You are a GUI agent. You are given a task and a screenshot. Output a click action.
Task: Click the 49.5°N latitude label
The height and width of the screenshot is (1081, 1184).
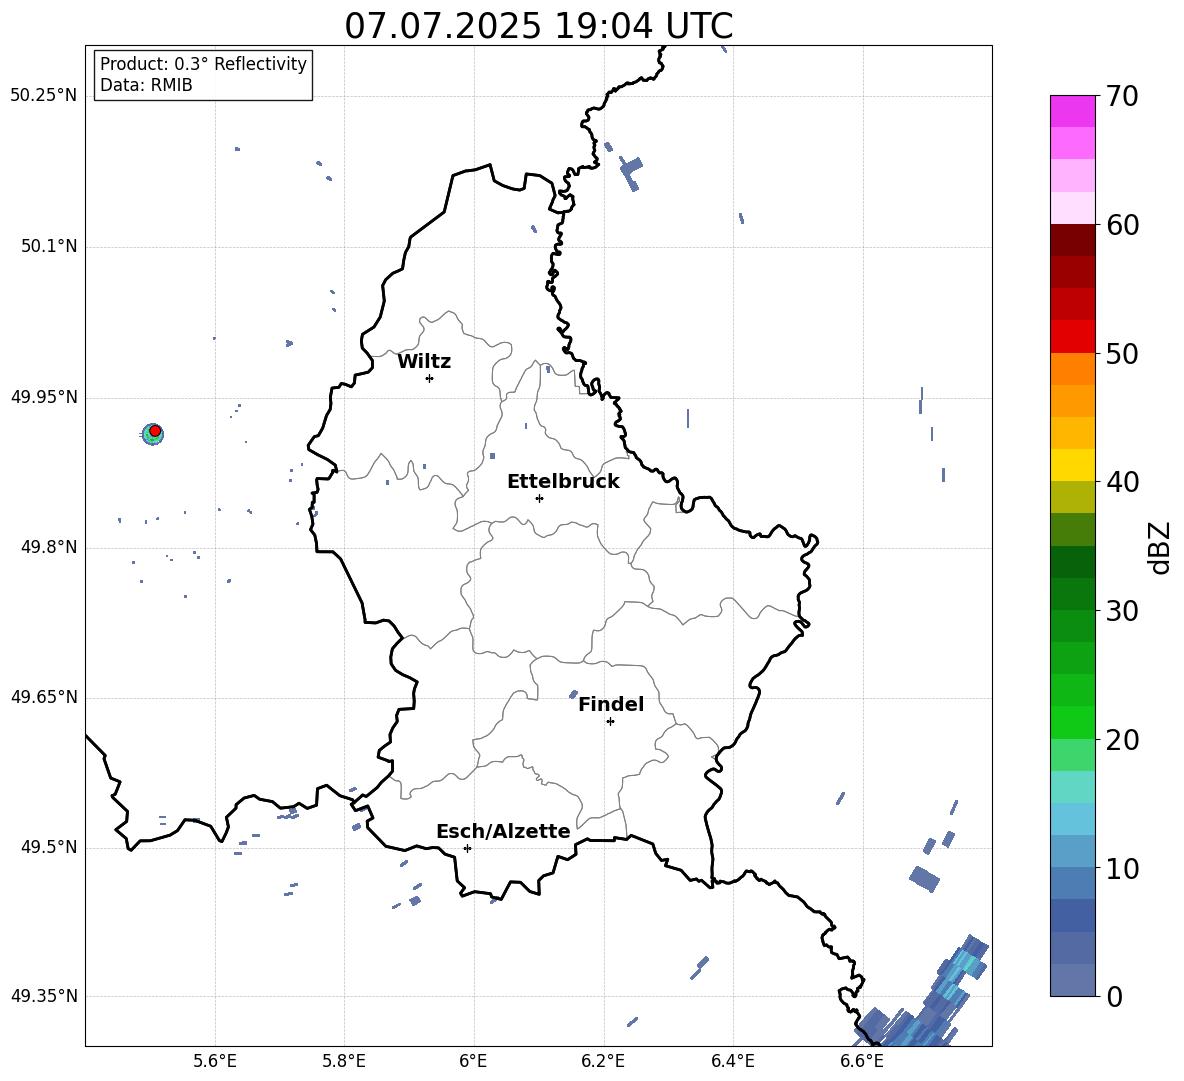click(49, 847)
